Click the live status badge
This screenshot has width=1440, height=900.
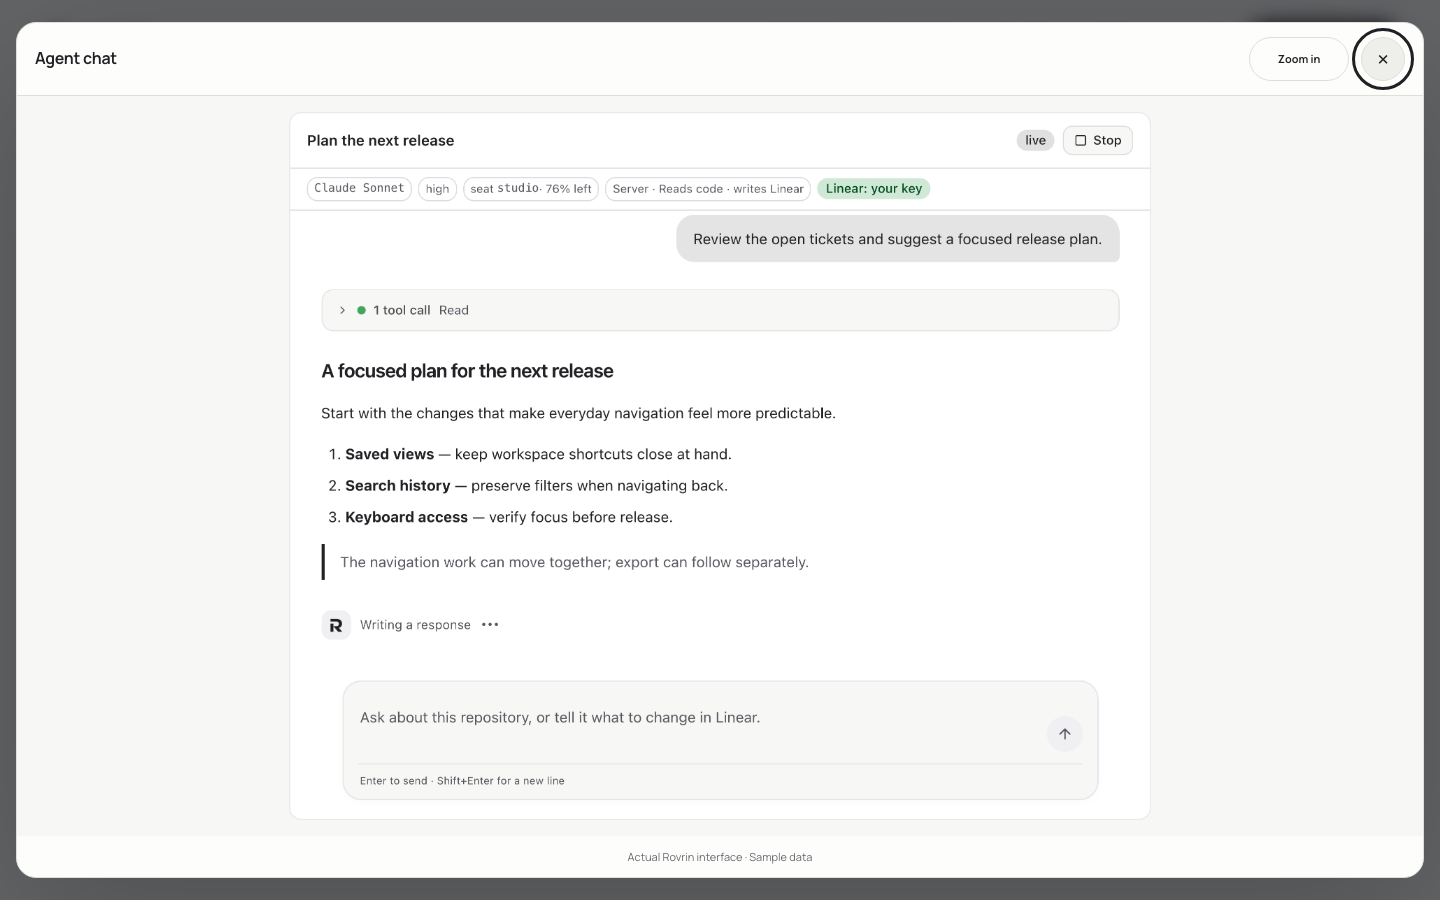coord(1035,140)
